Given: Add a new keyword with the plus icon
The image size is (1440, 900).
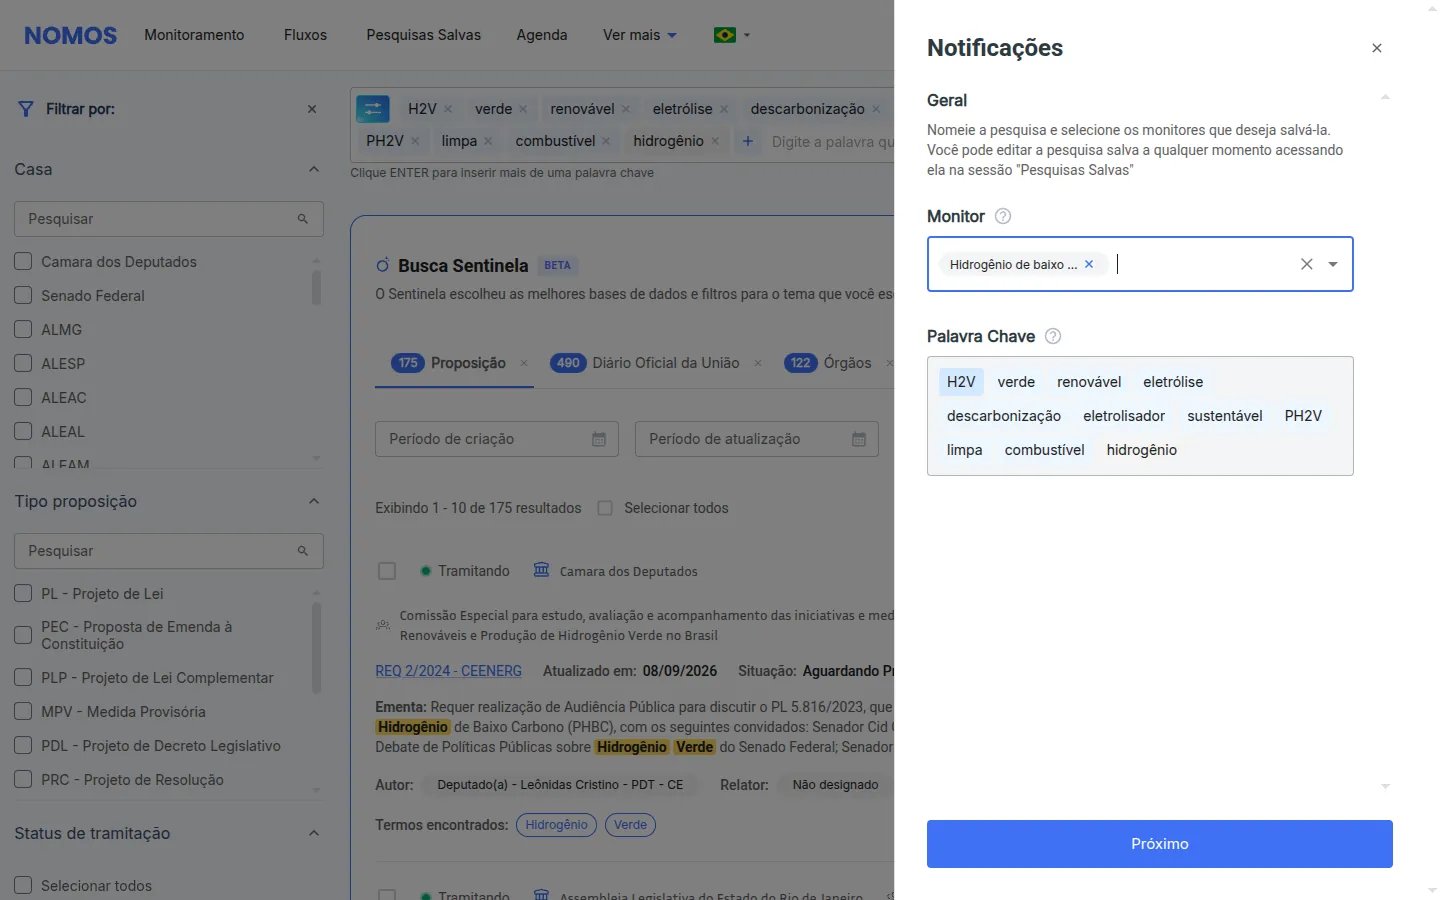Looking at the screenshot, I should pyautogui.click(x=747, y=141).
